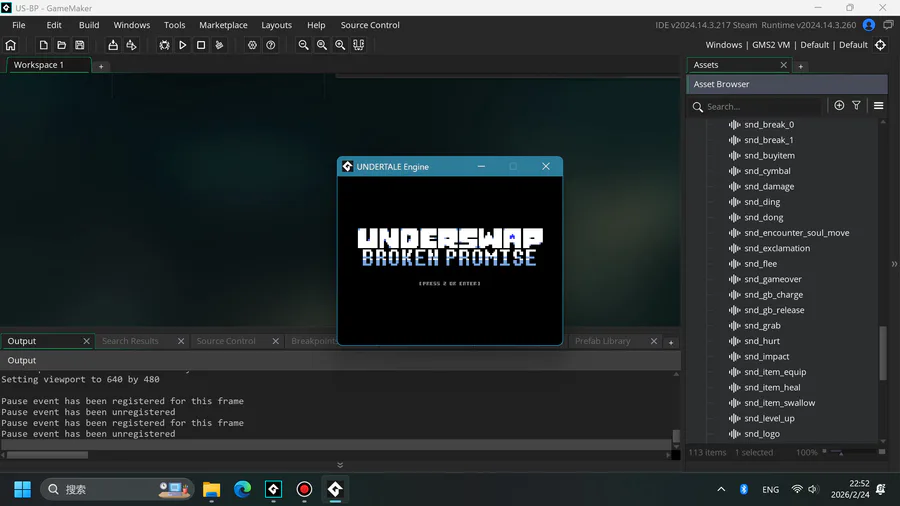
Task: Click the Windows Start button
Action: (x=22, y=489)
